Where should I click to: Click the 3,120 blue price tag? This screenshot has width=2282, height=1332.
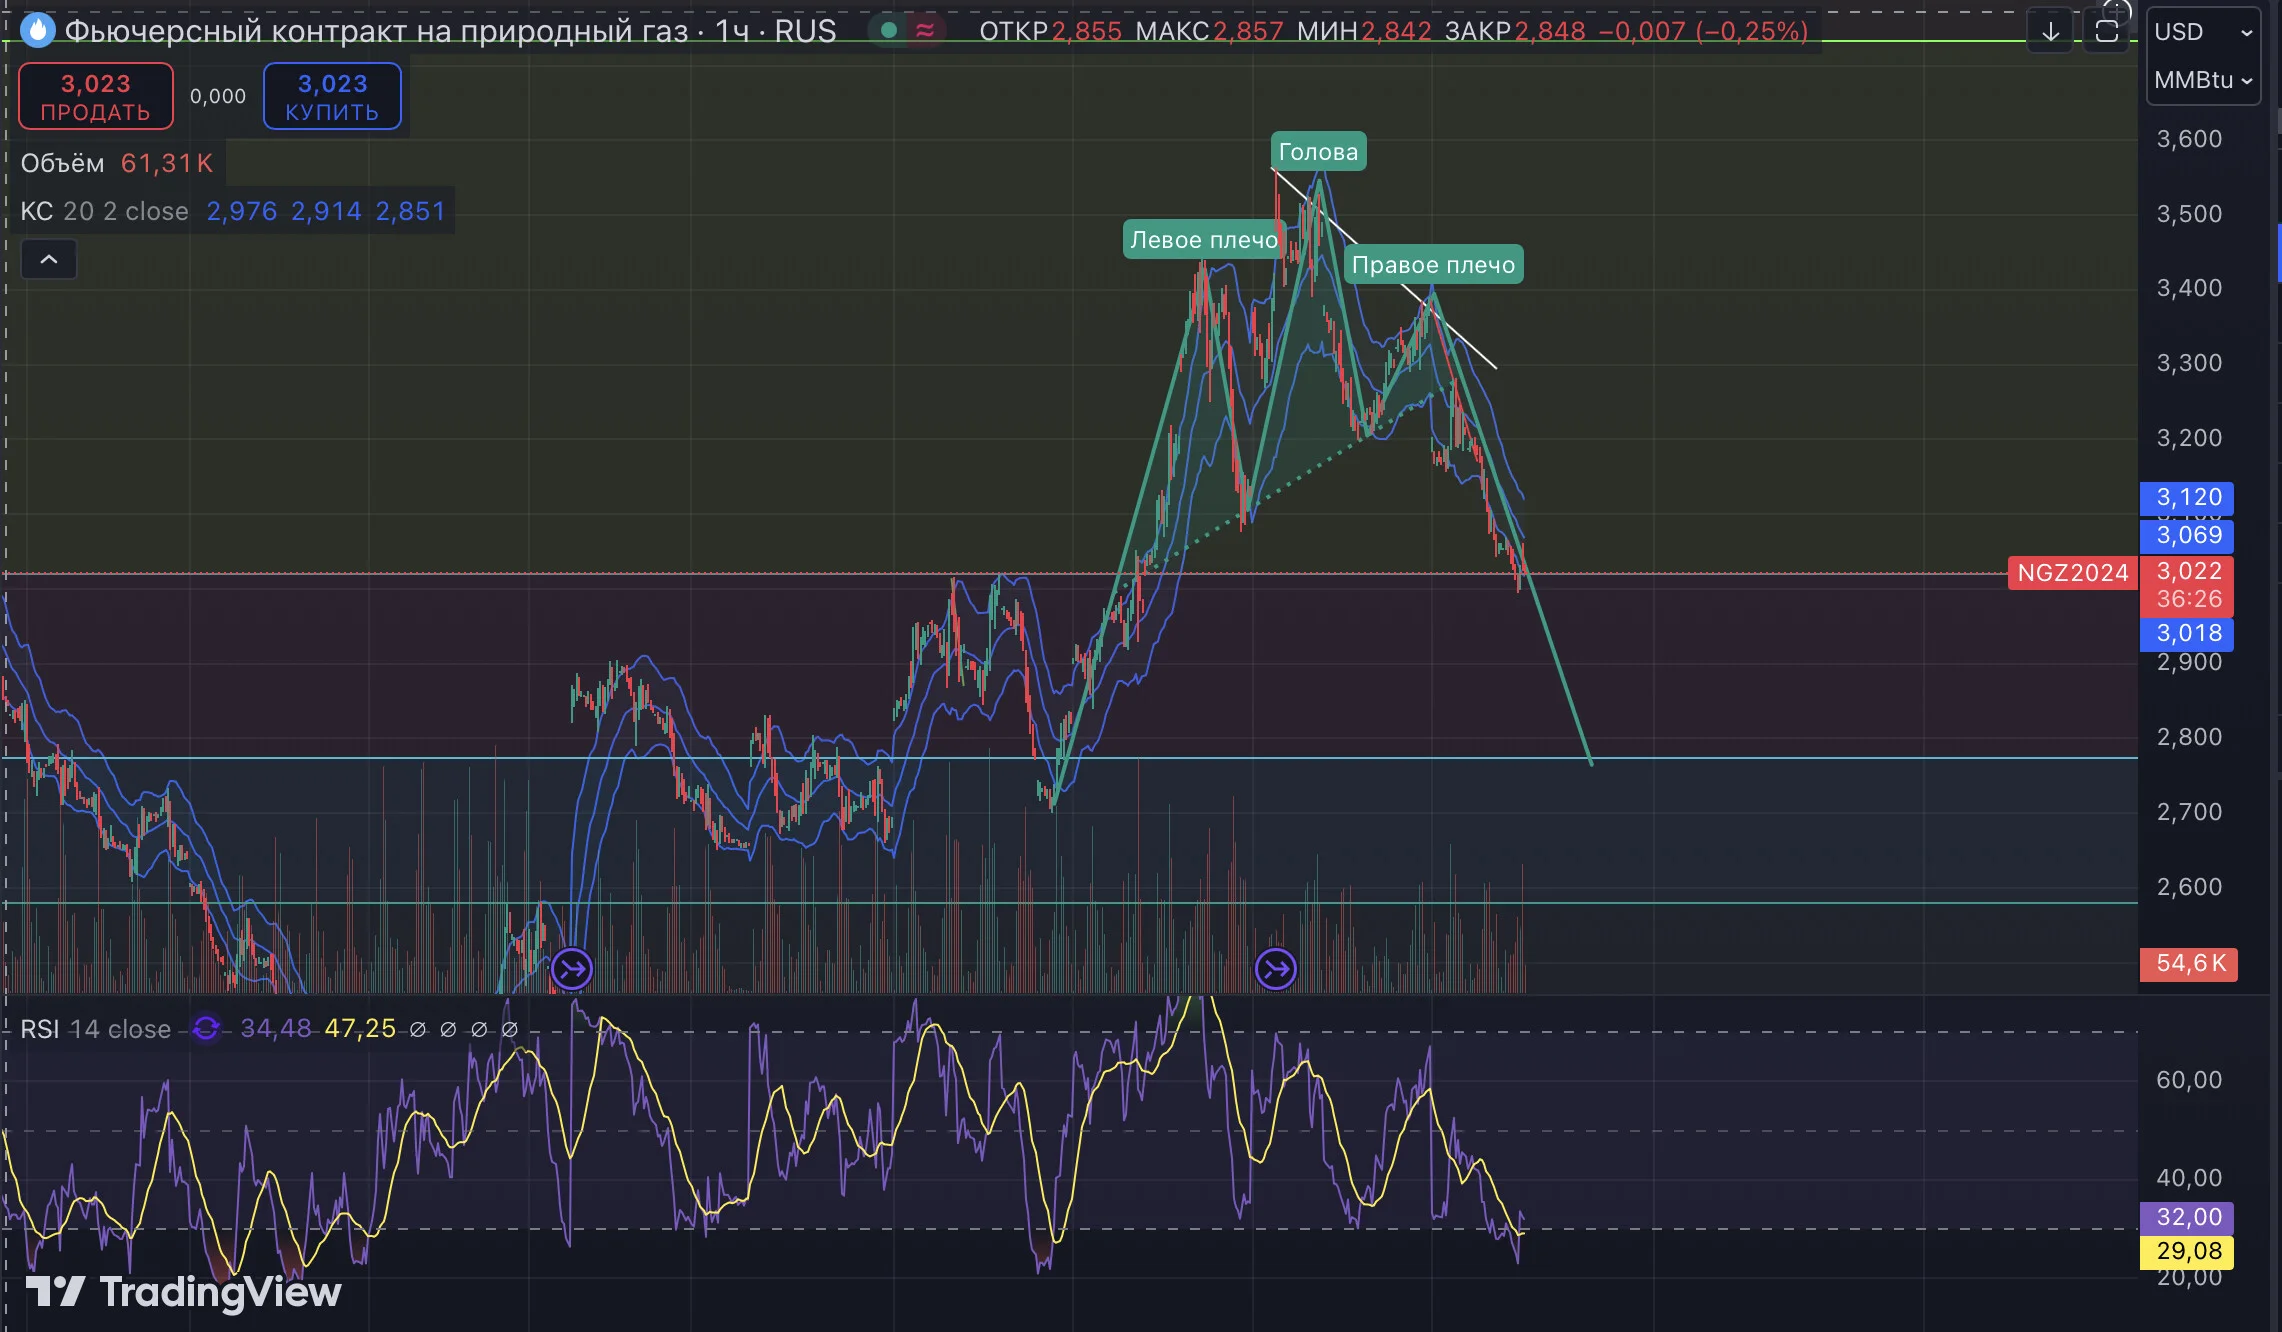[2187, 498]
